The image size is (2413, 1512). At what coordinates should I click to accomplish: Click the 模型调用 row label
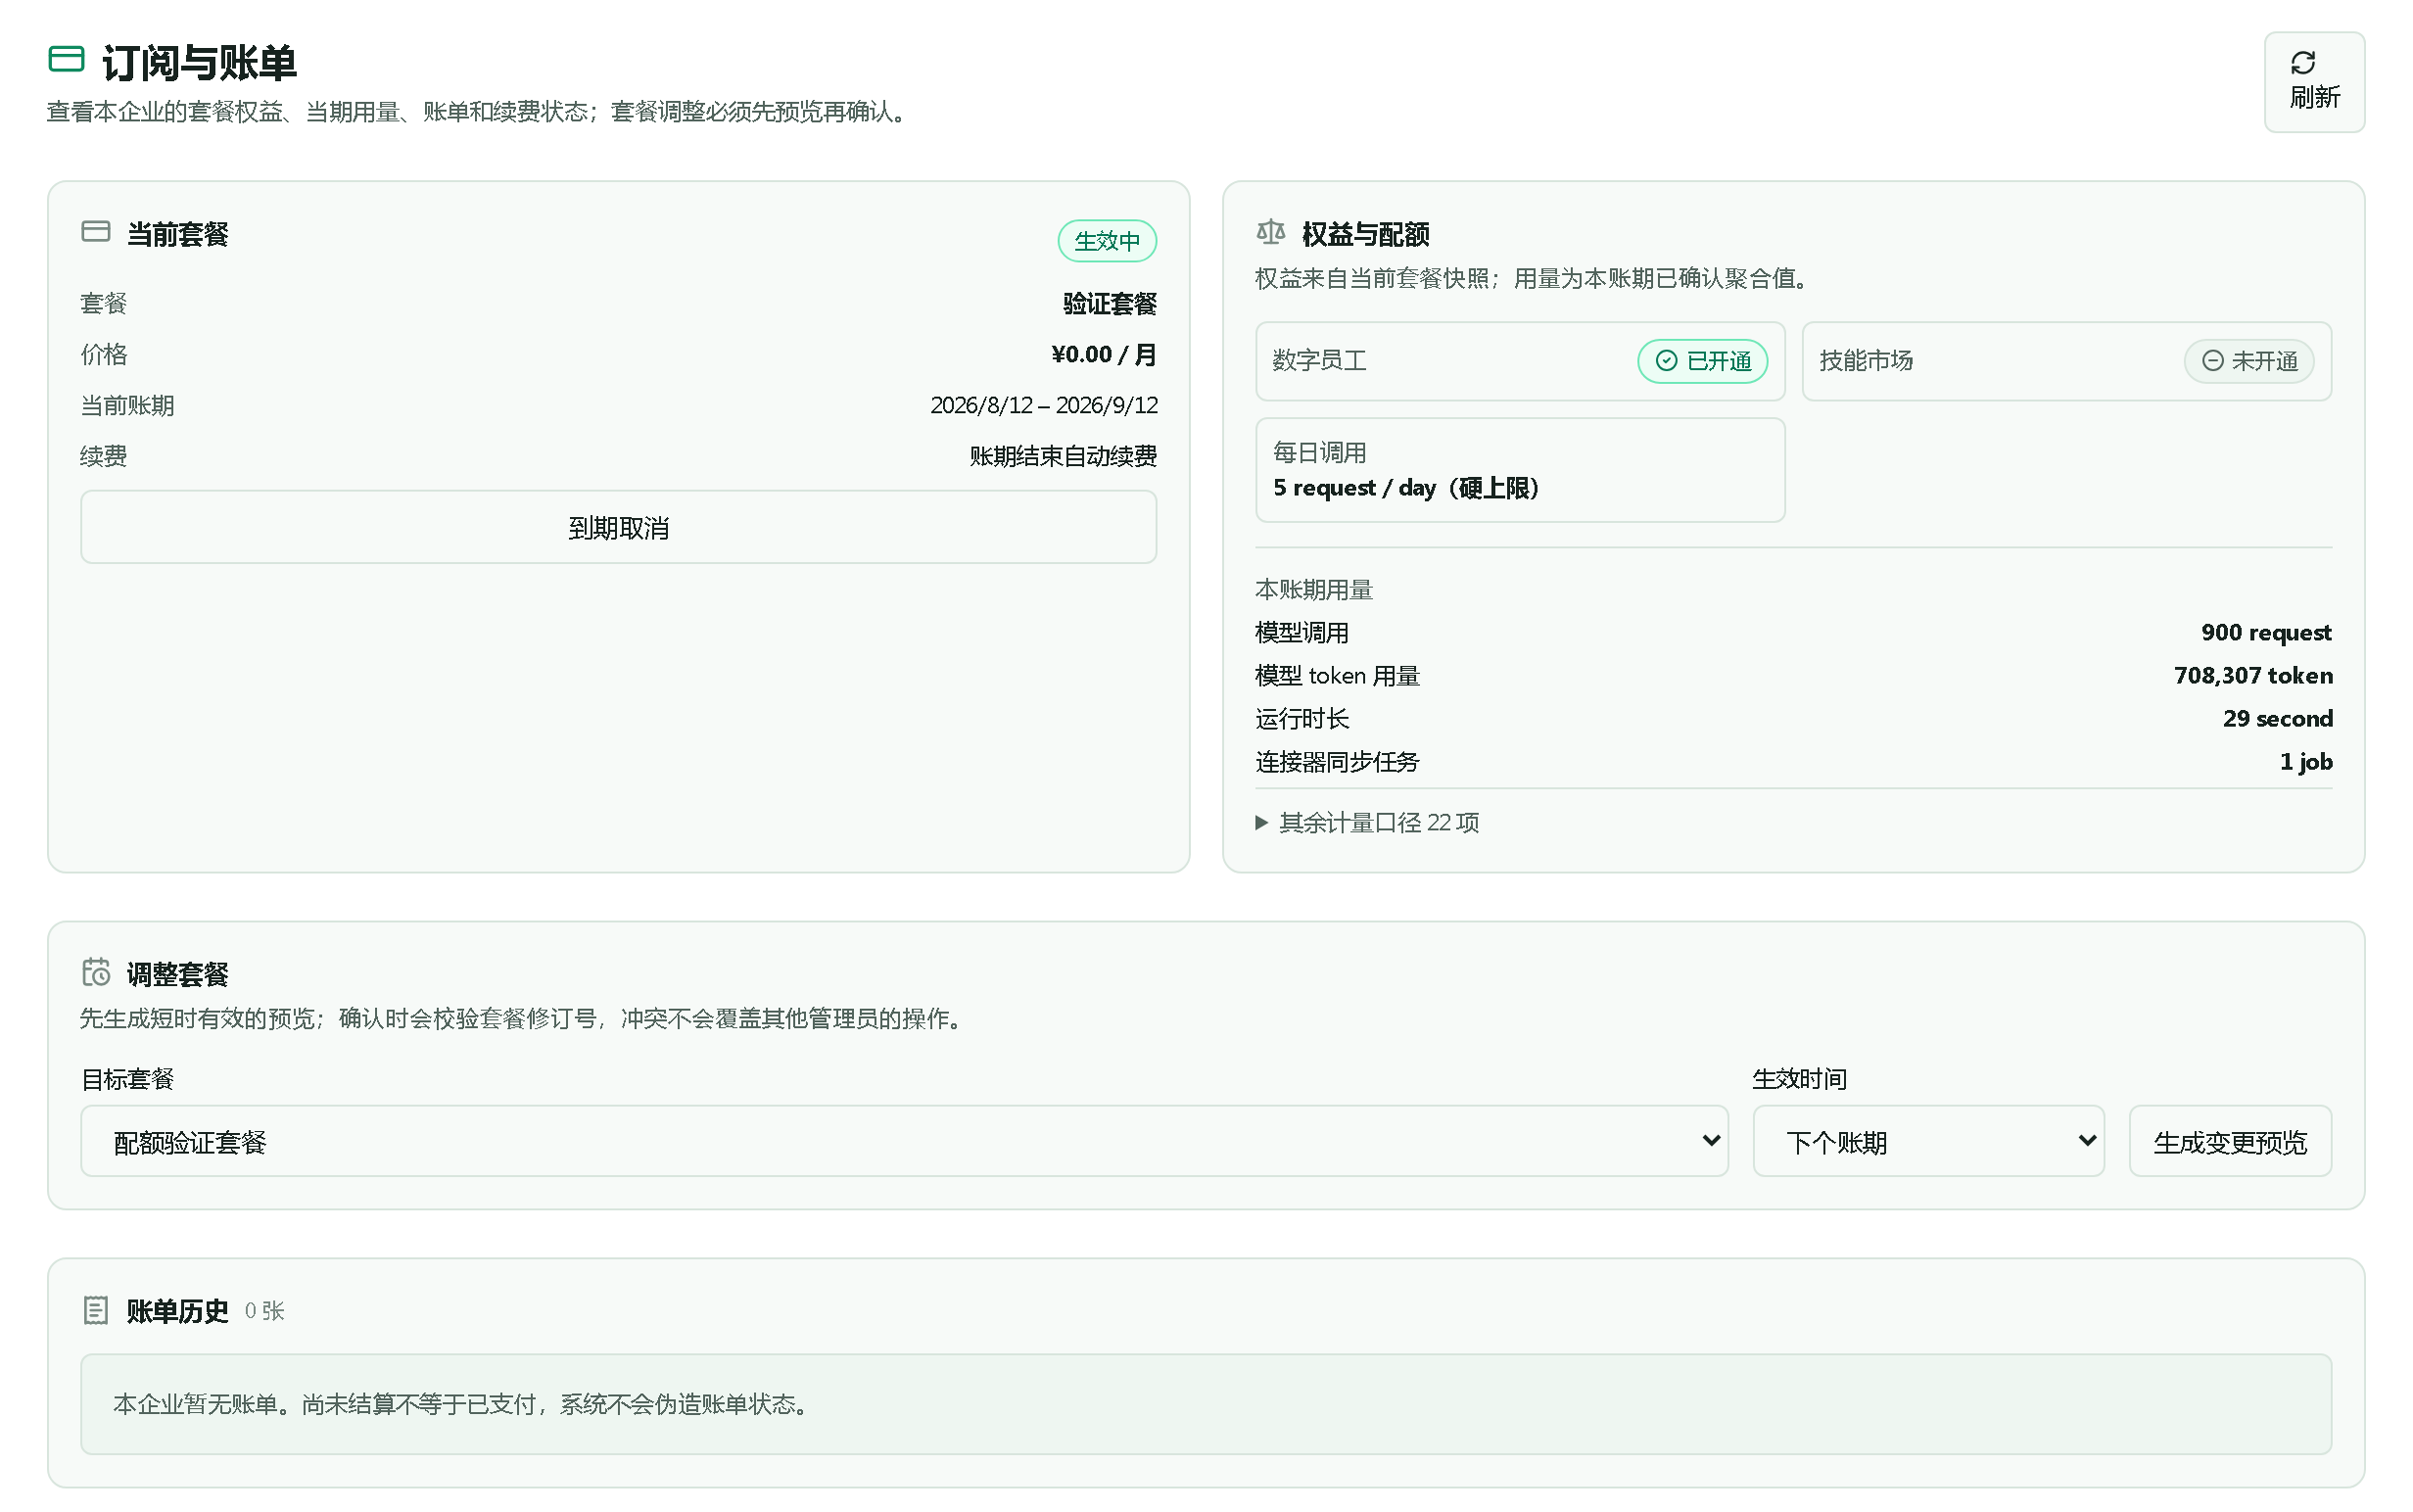coord(1302,633)
